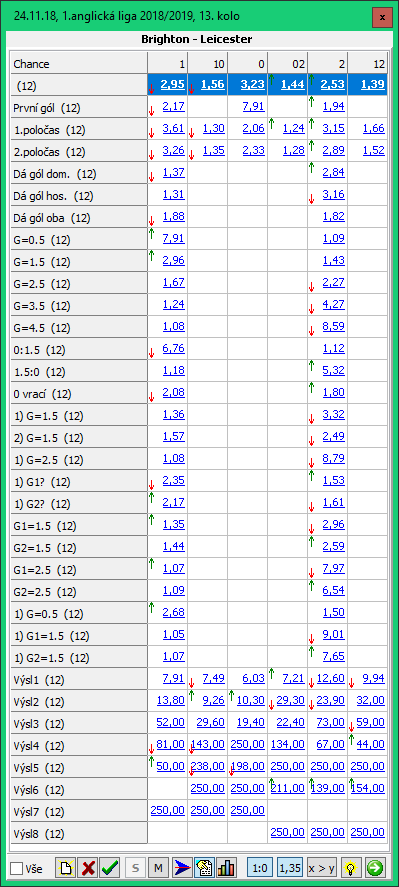399x887 pixels.
Task: Open the notes sheet icon
Action: click(x=204, y=868)
